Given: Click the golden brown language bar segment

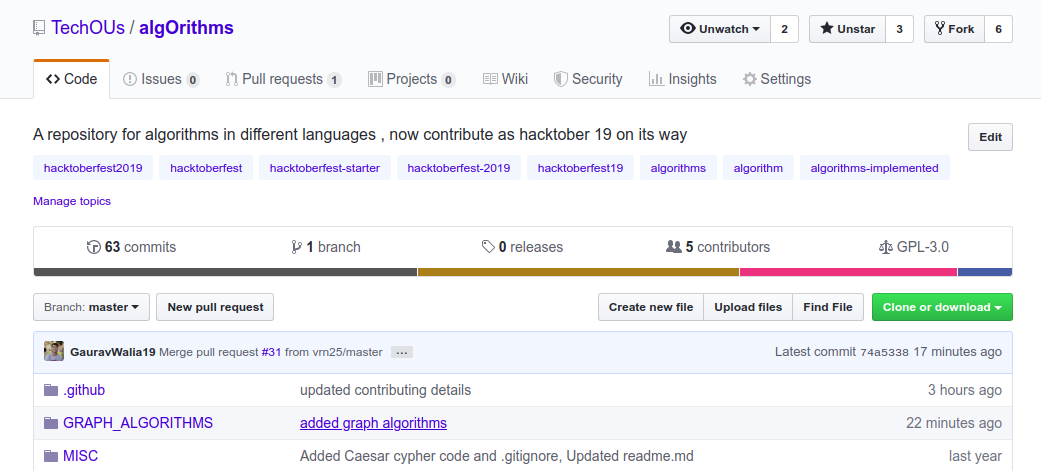Looking at the screenshot, I should (x=578, y=272).
